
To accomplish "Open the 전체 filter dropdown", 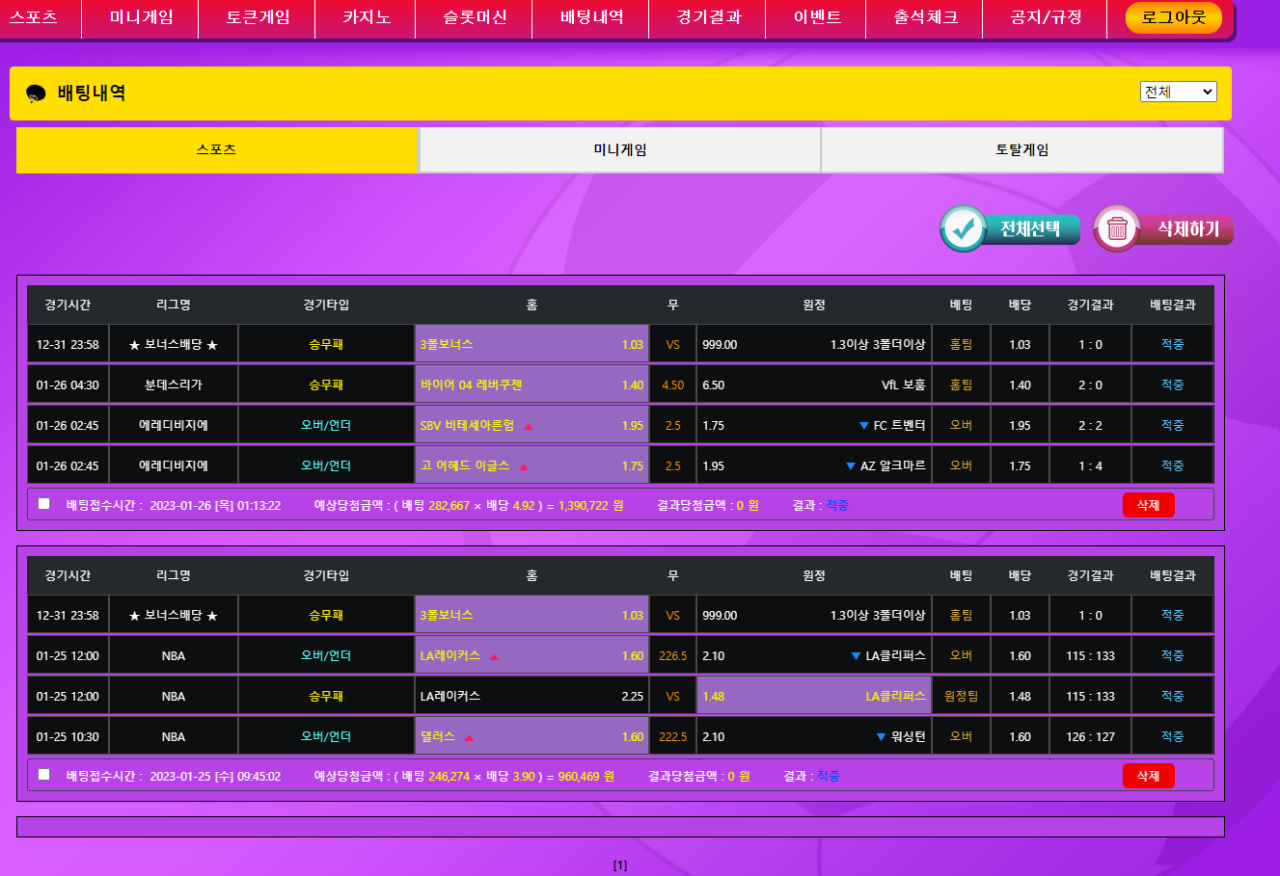I will pyautogui.click(x=1178, y=92).
